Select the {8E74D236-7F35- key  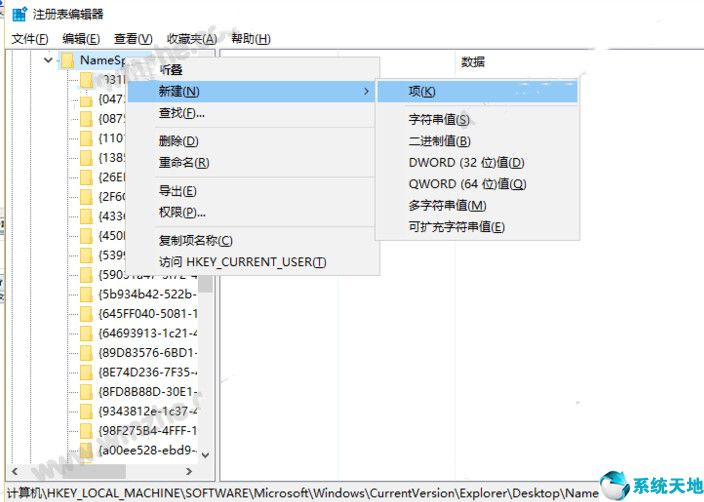click(x=147, y=373)
